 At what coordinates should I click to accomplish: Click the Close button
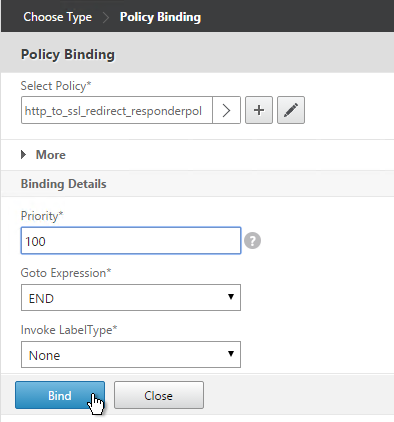click(159, 395)
